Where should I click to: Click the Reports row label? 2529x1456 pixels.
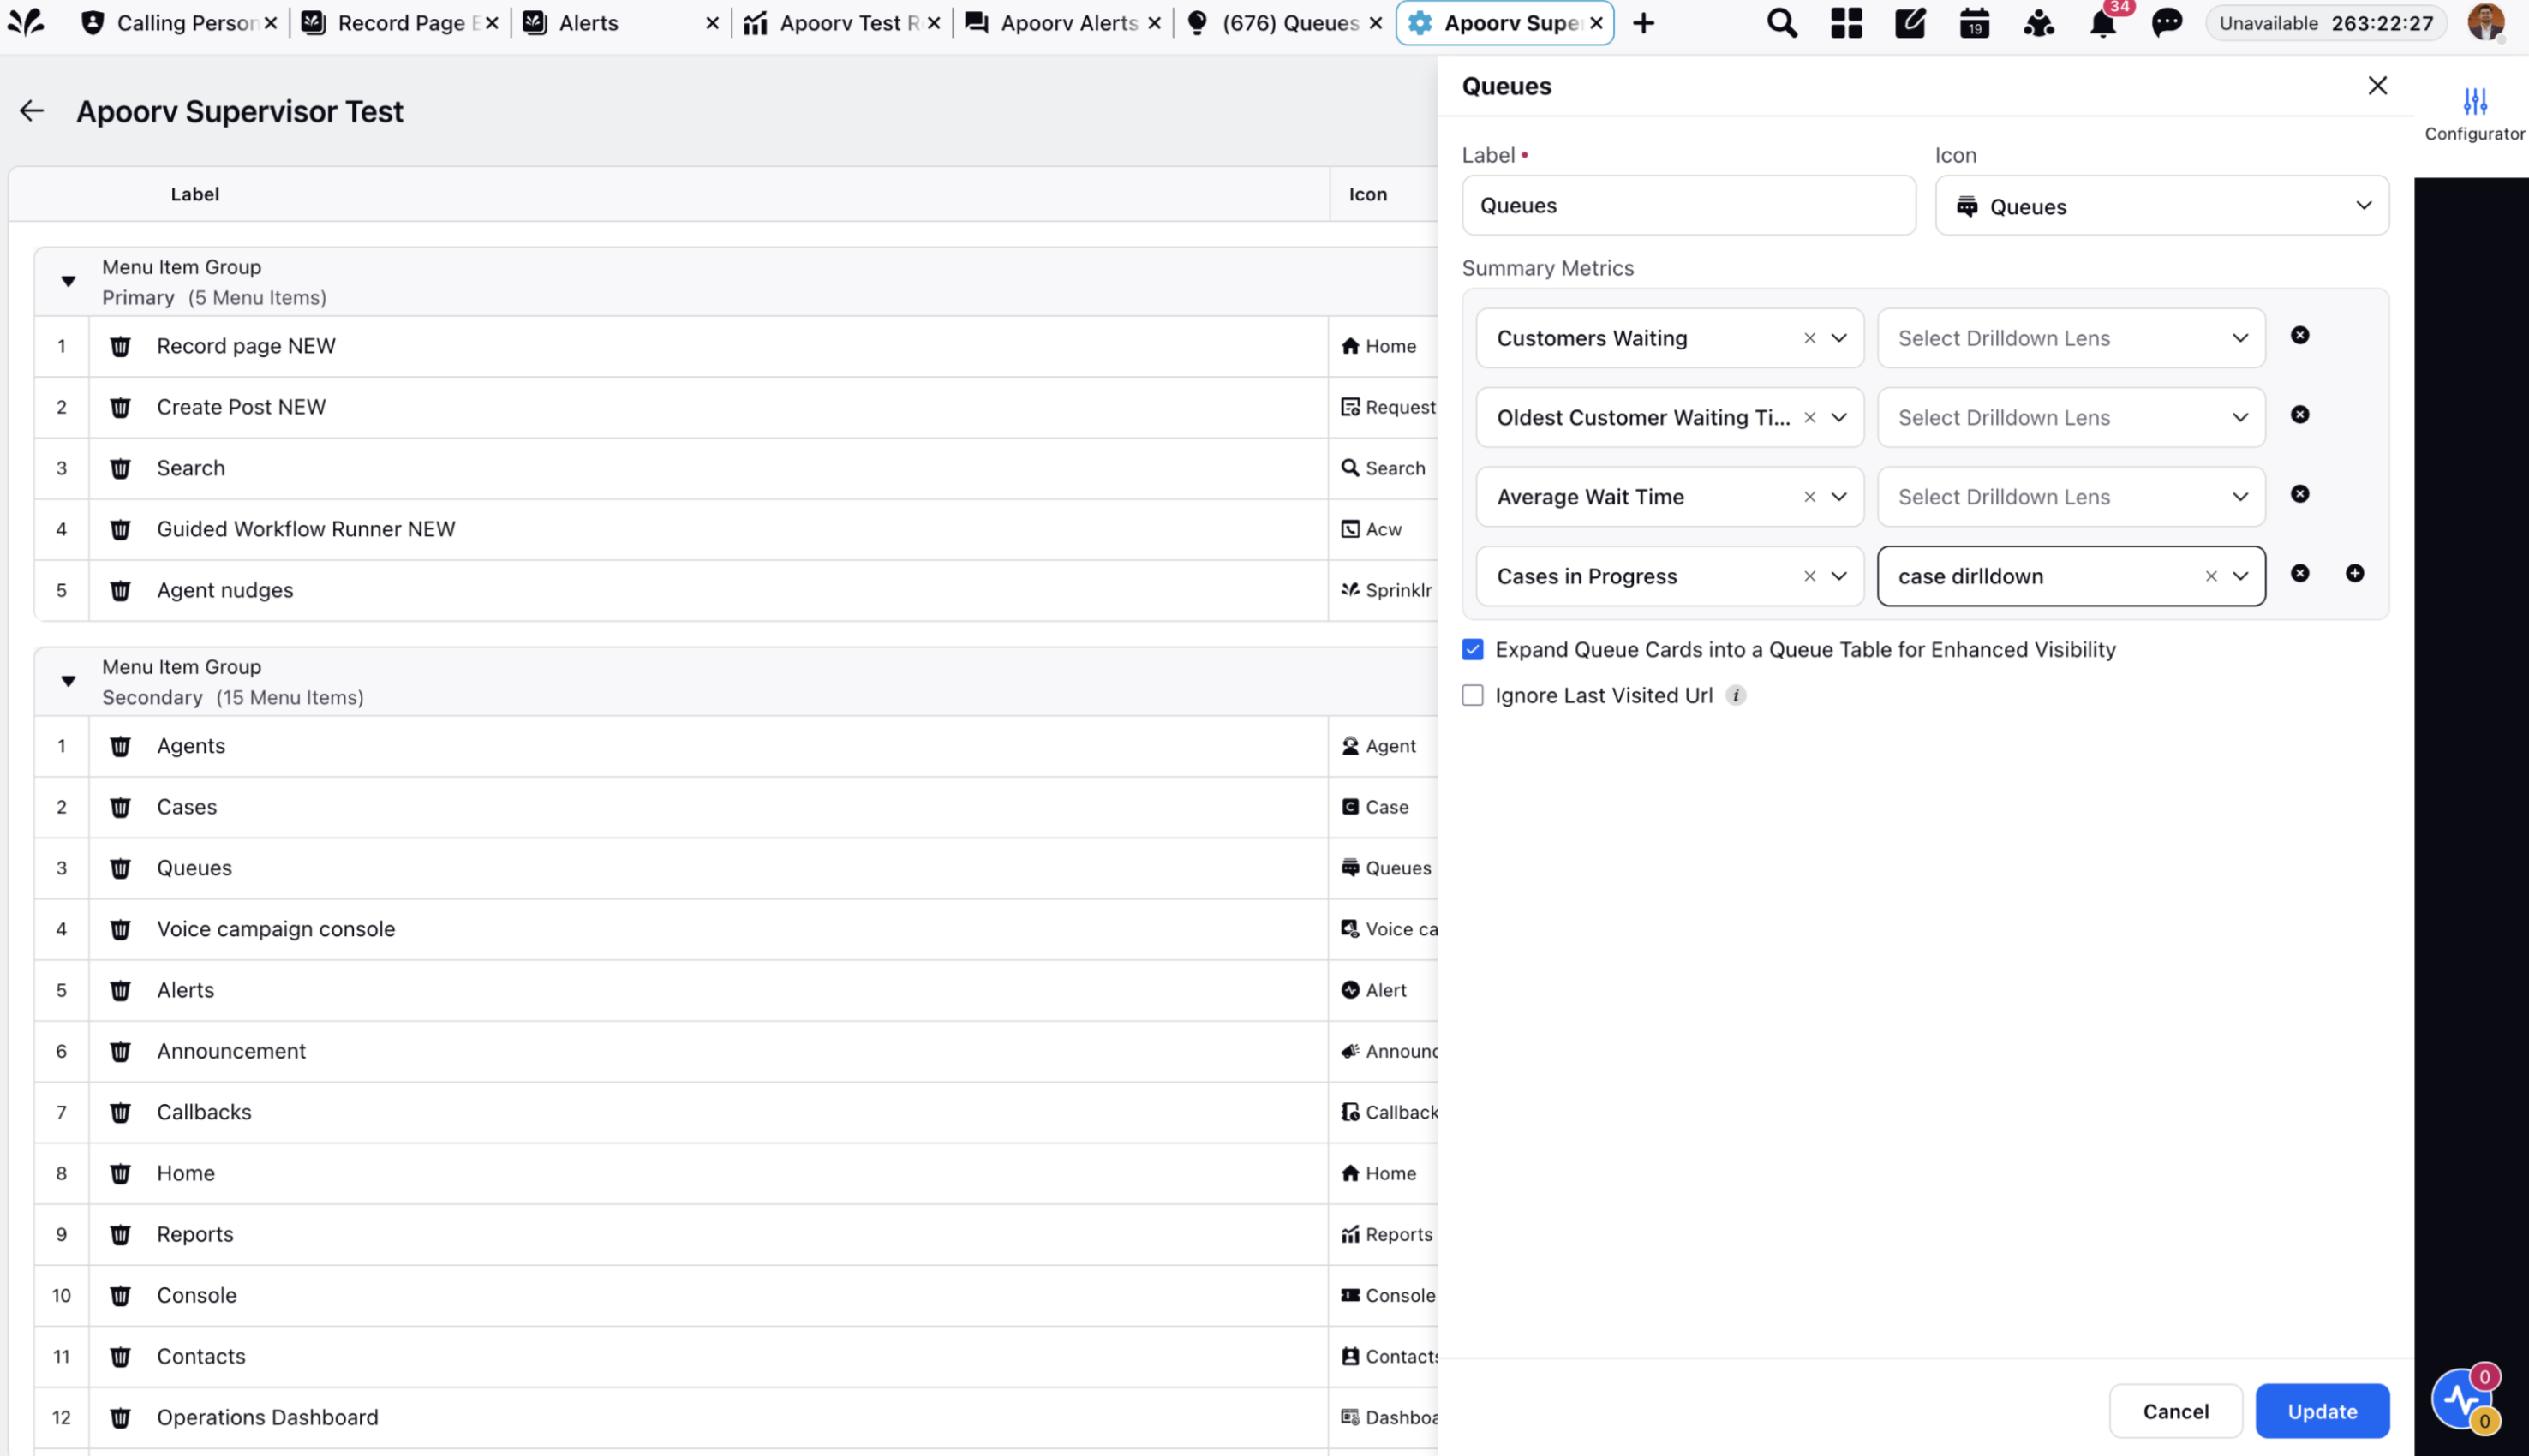pyautogui.click(x=195, y=1234)
